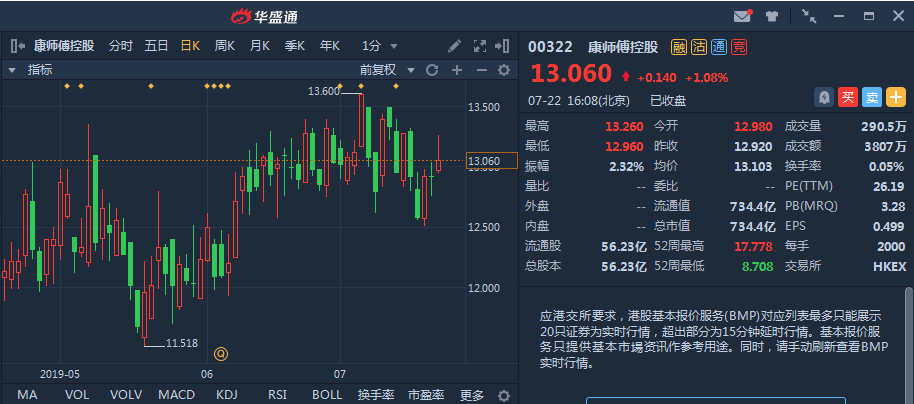The image size is (914, 404).
Task: Click the 13.600 high label on chart
Action: [324, 91]
